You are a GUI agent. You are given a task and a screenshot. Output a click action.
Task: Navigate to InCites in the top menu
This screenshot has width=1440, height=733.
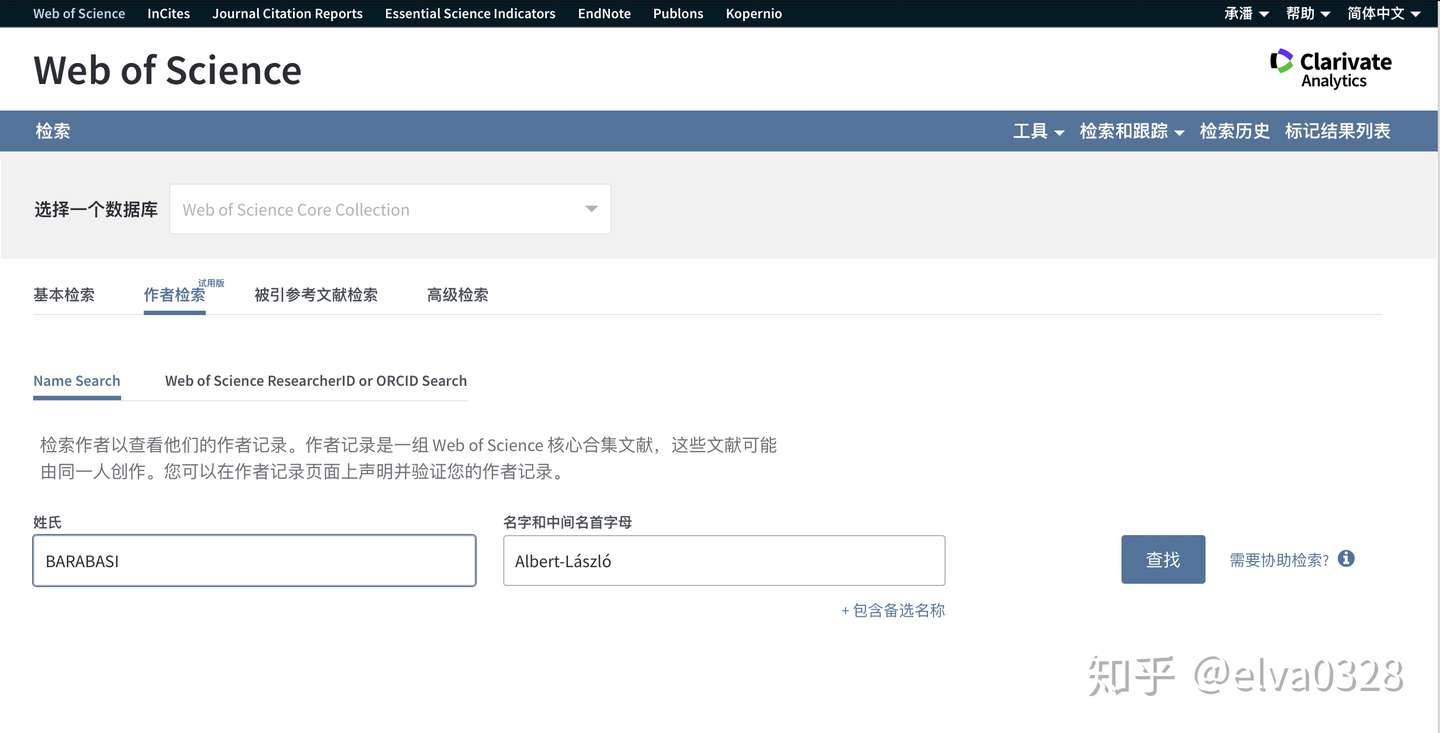pyautogui.click(x=167, y=13)
